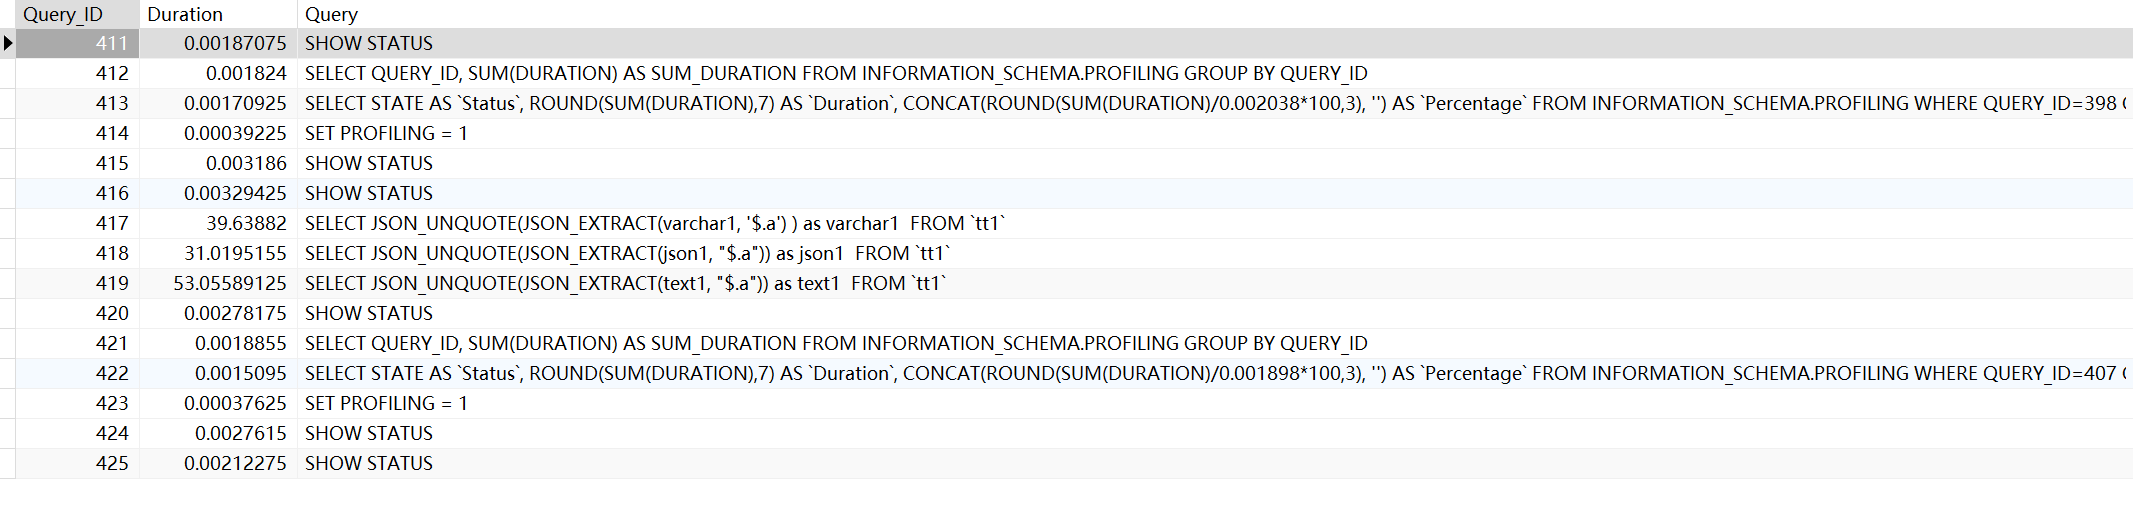This screenshot has width=2133, height=517.
Task: Select the duration cell 0.00329425
Action: click(235, 193)
